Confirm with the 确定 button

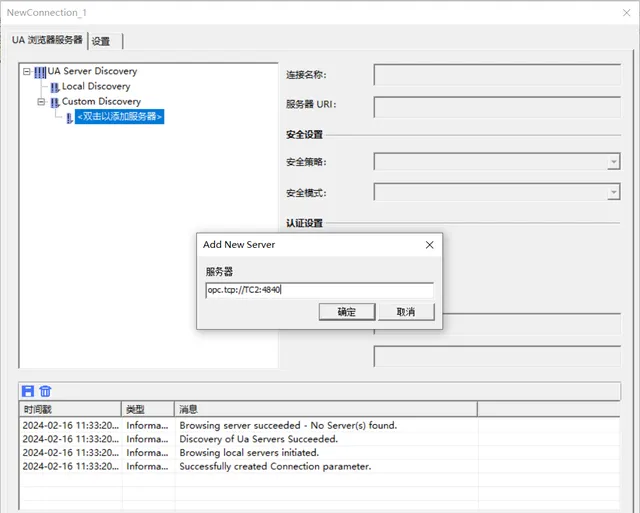click(x=347, y=312)
